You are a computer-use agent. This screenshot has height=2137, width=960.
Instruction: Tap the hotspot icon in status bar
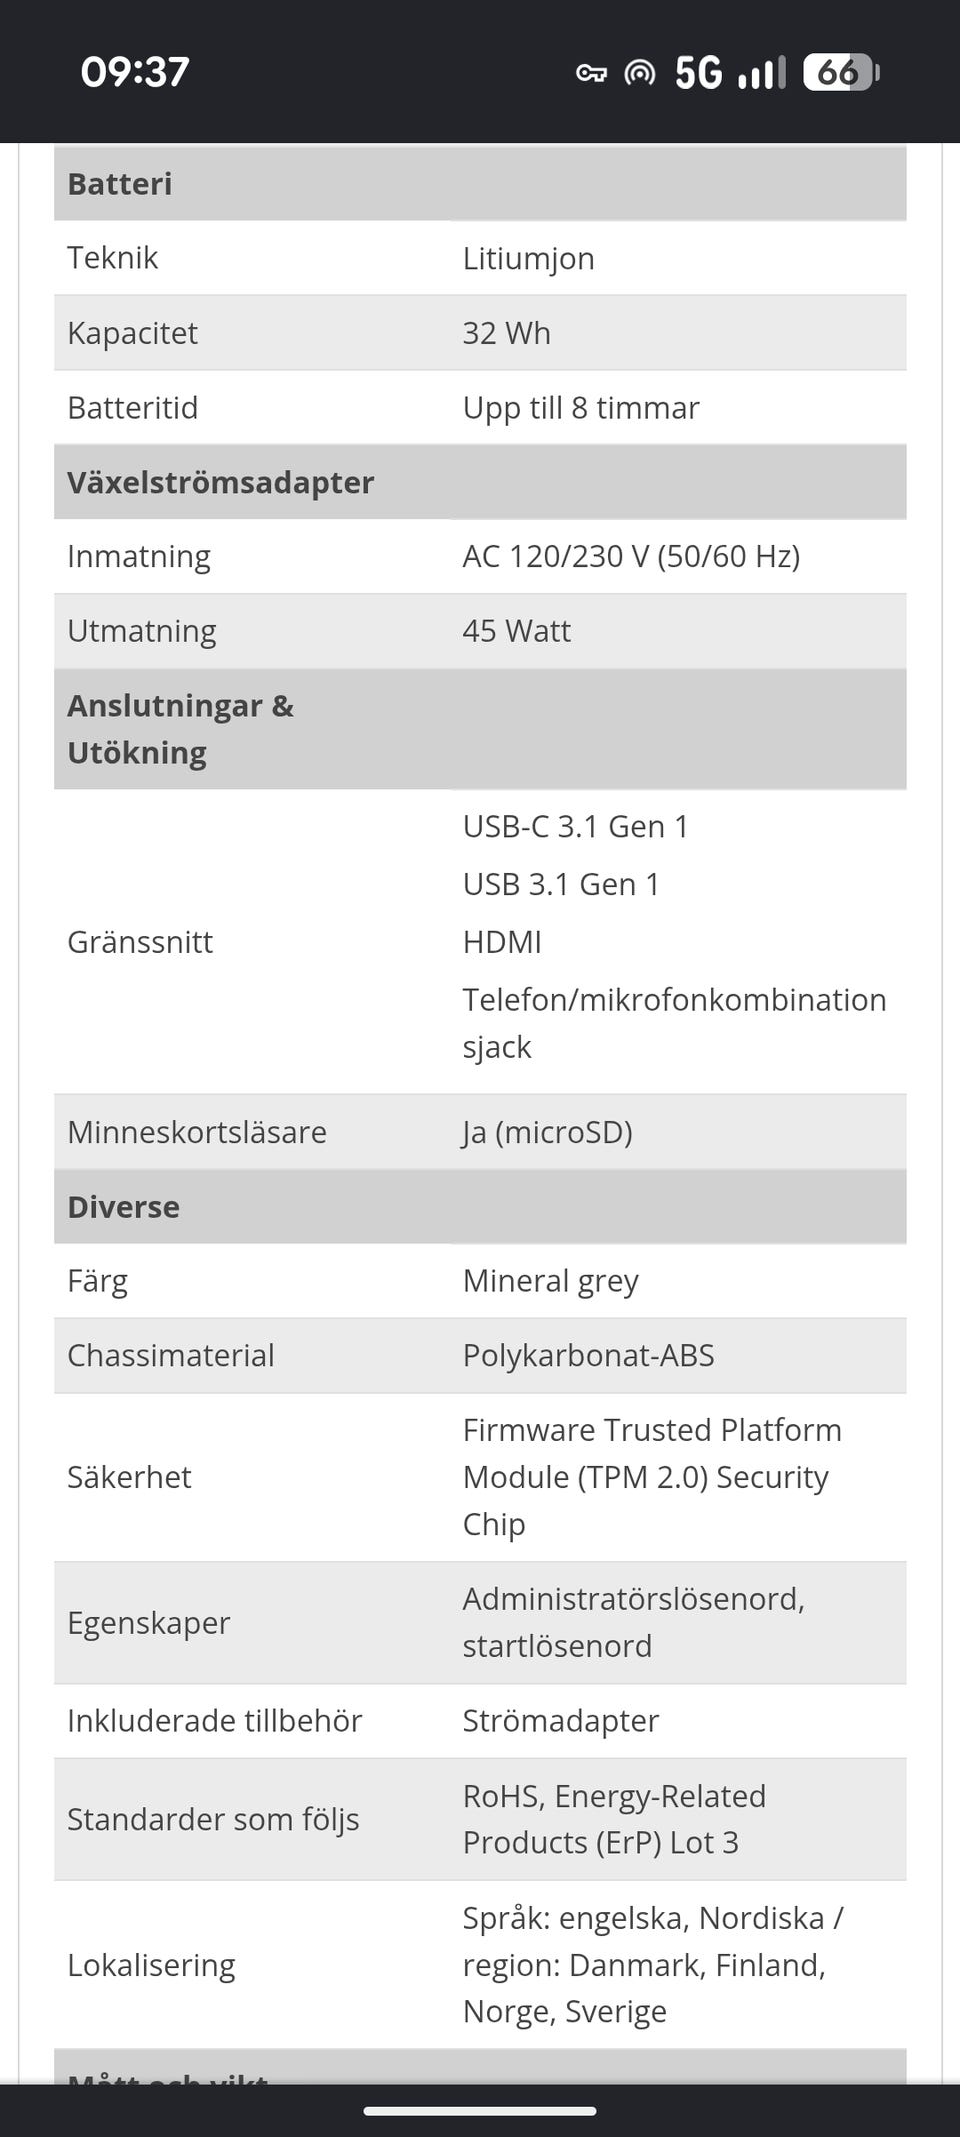click(639, 72)
